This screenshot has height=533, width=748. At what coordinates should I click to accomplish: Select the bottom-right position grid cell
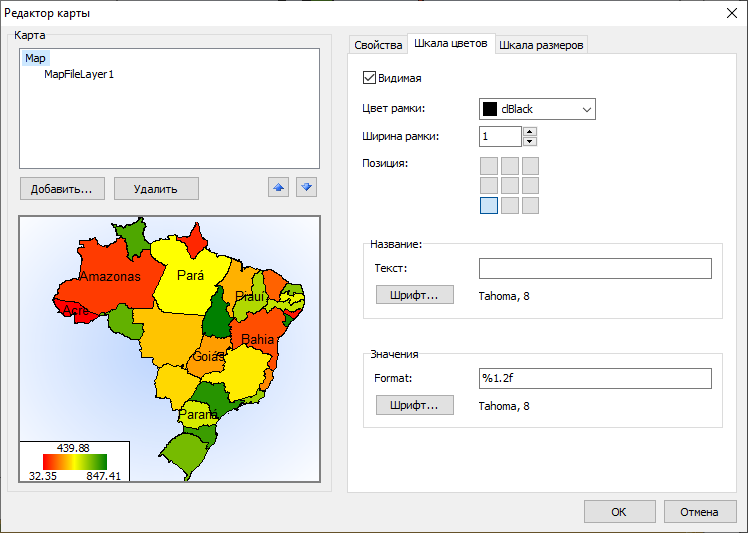pyautogui.click(x=530, y=205)
